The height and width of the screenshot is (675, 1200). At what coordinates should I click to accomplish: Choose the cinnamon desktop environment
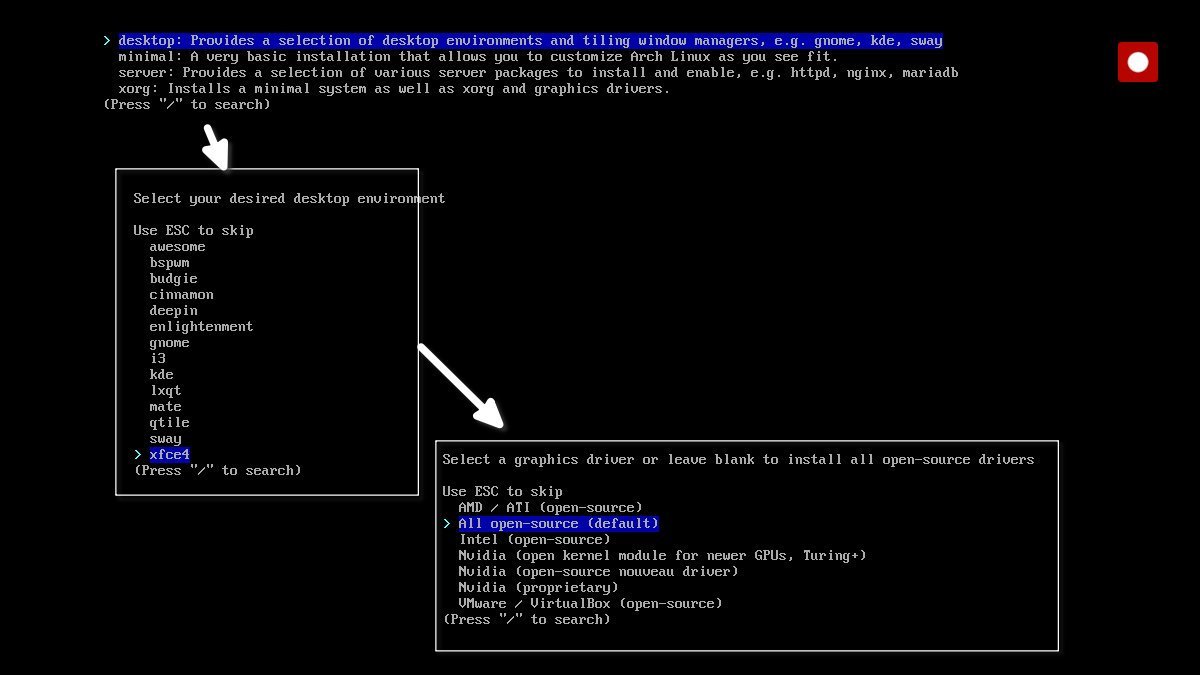click(x=181, y=294)
